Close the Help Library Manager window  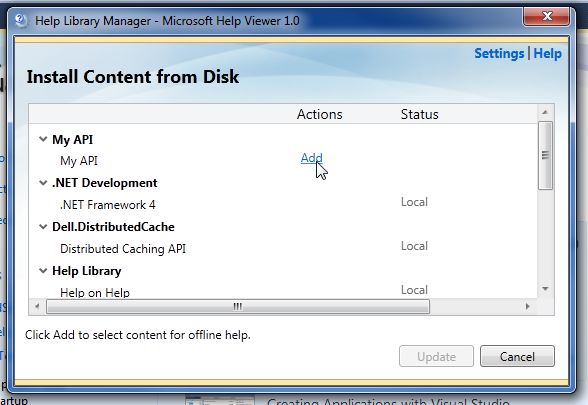point(547,16)
